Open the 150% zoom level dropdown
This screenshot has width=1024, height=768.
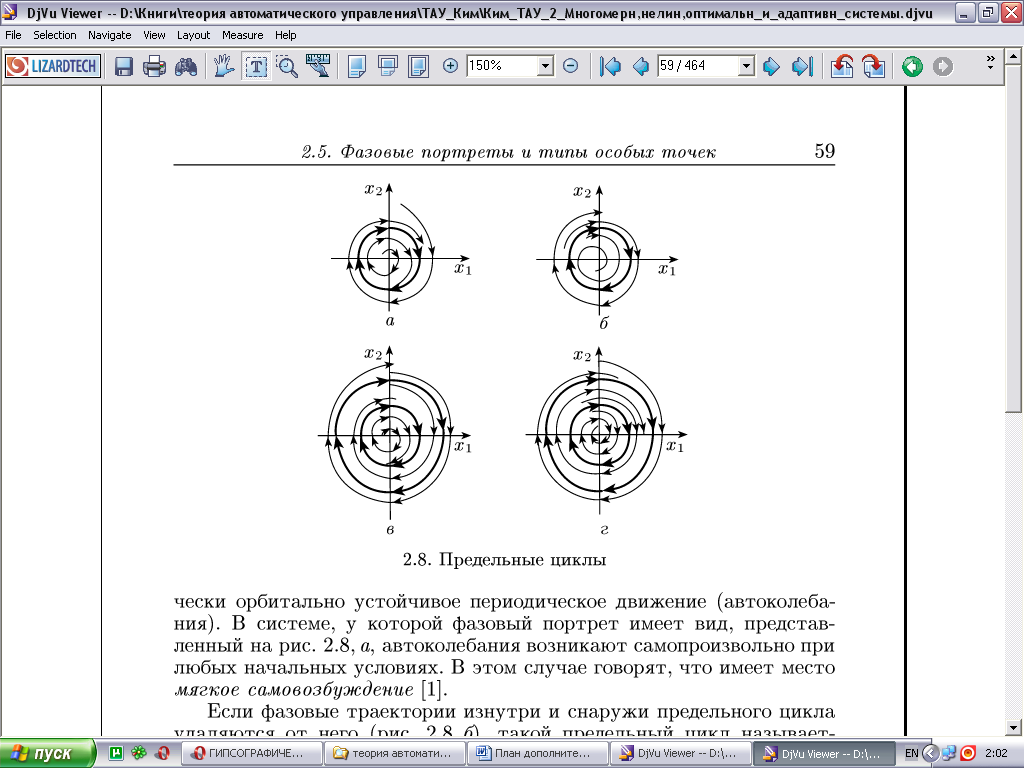click(545, 65)
